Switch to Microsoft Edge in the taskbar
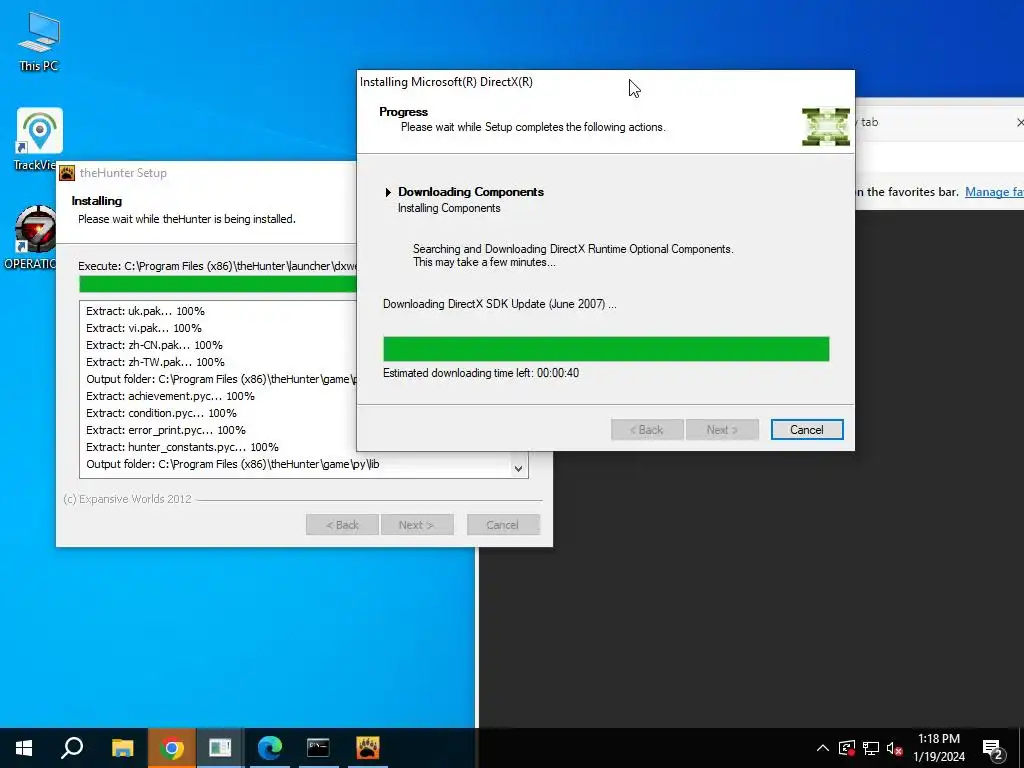The height and width of the screenshot is (768, 1024). point(269,748)
